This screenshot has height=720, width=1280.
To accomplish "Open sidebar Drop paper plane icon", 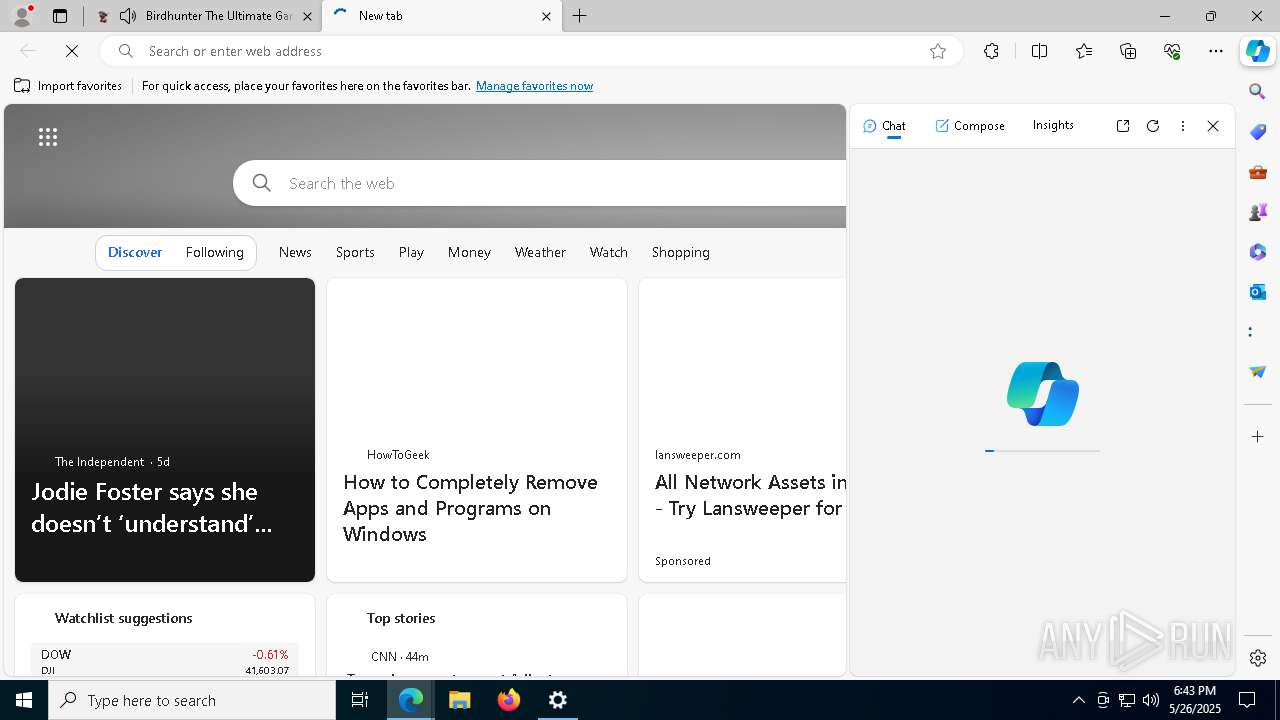I will click(1258, 372).
